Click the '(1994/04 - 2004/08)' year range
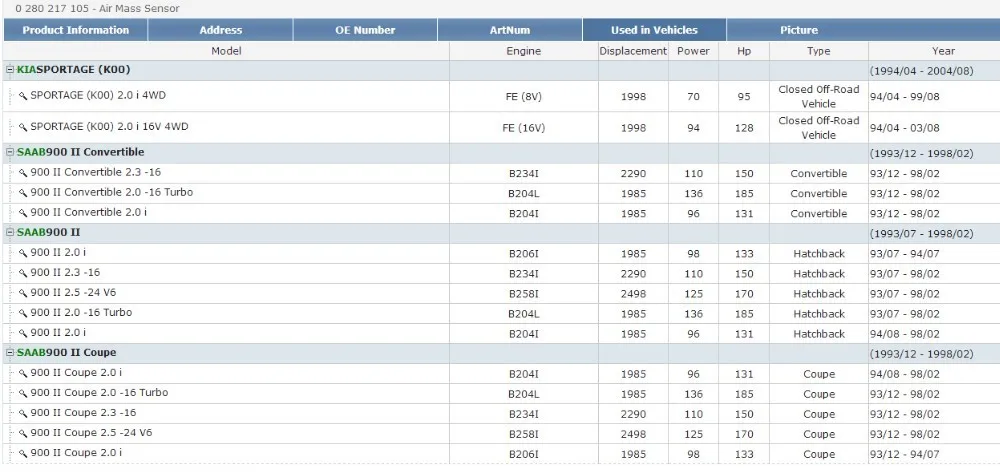The image size is (1000, 473). pyautogui.click(x=922, y=71)
